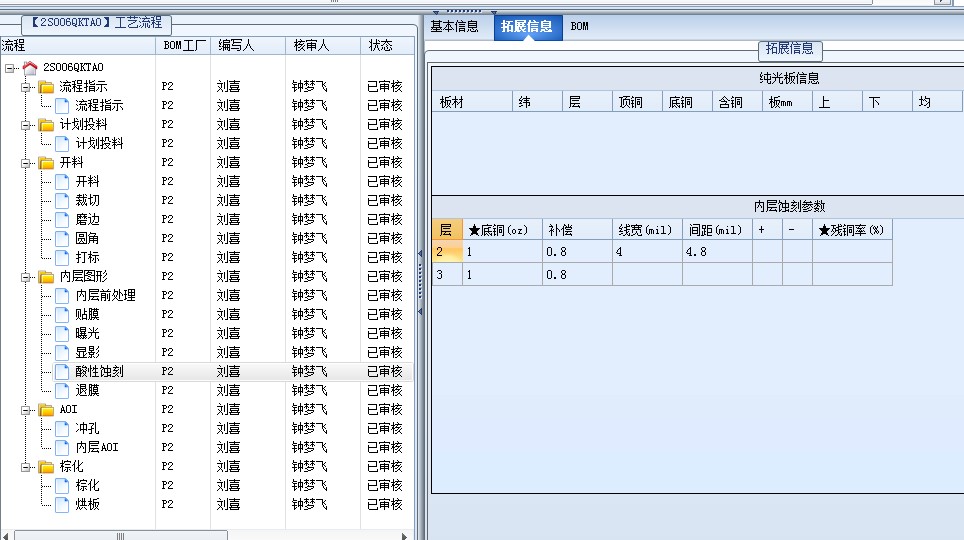Select the 开料 process step under 开料 folder
This screenshot has height=540, width=964.
point(87,181)
